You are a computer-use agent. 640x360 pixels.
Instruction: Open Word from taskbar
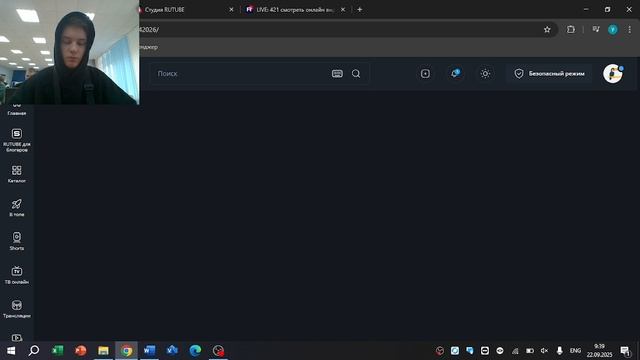(149, 351)
